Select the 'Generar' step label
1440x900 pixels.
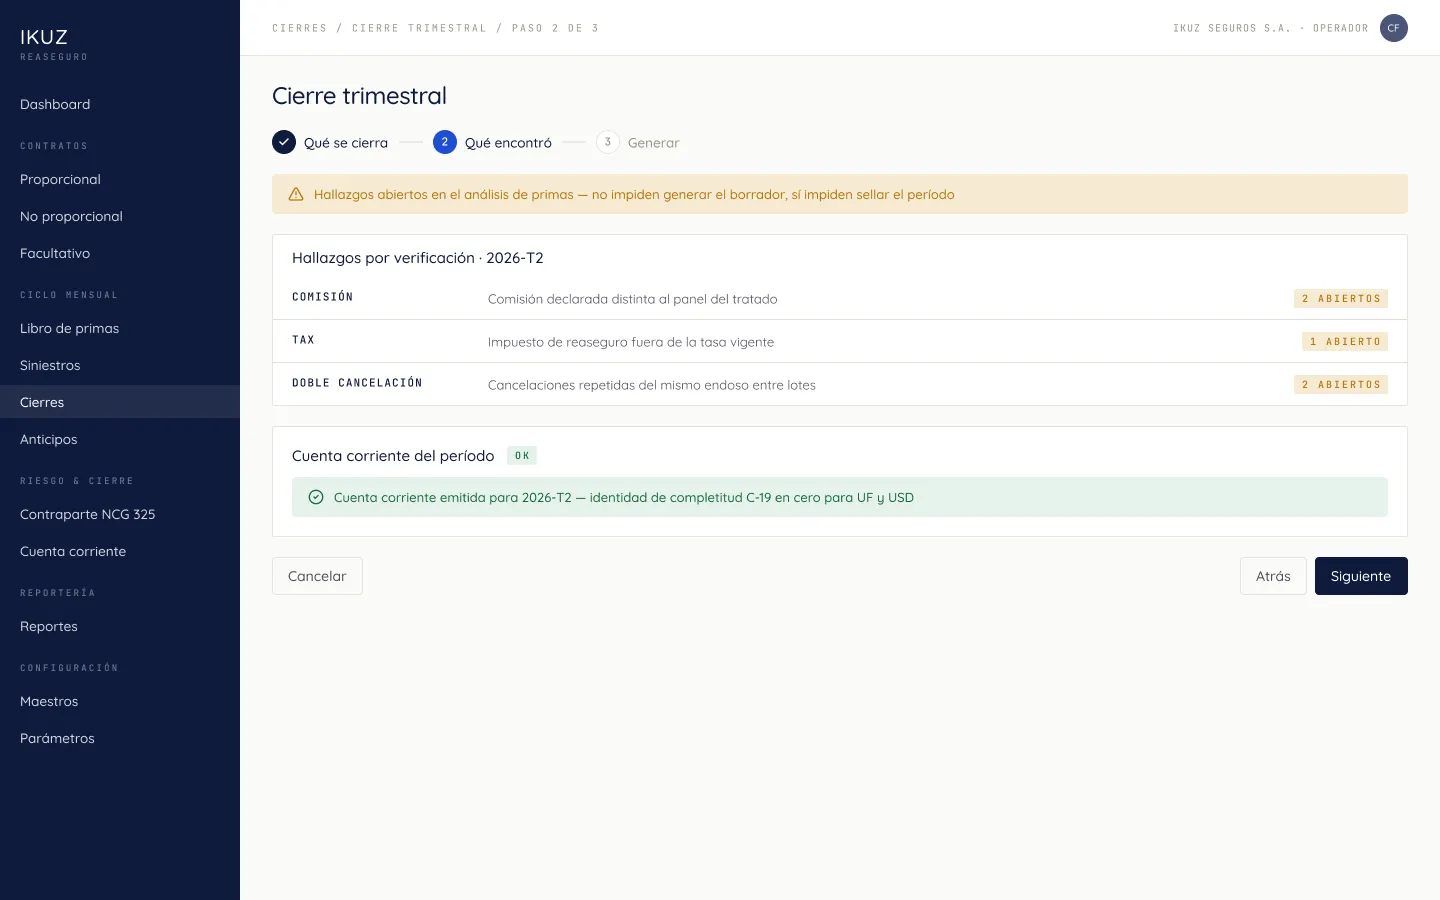point(654,143)
